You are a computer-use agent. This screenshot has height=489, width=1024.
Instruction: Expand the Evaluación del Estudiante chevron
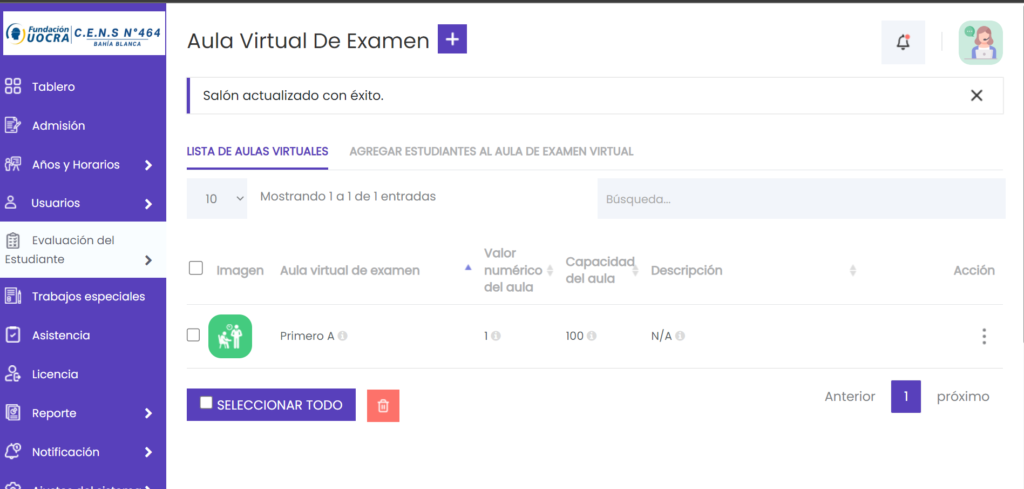click(x=148, y=260)
